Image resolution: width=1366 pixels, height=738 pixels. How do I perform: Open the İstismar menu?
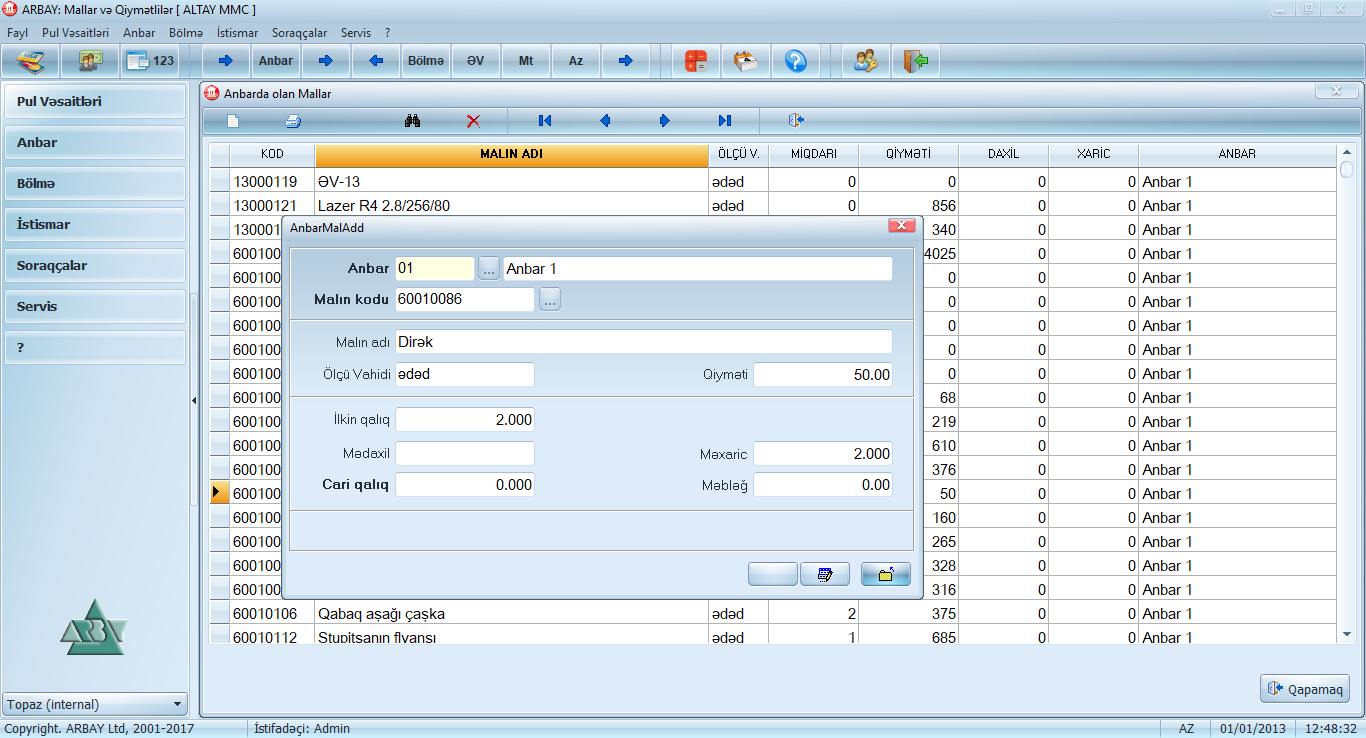point(237,33)
